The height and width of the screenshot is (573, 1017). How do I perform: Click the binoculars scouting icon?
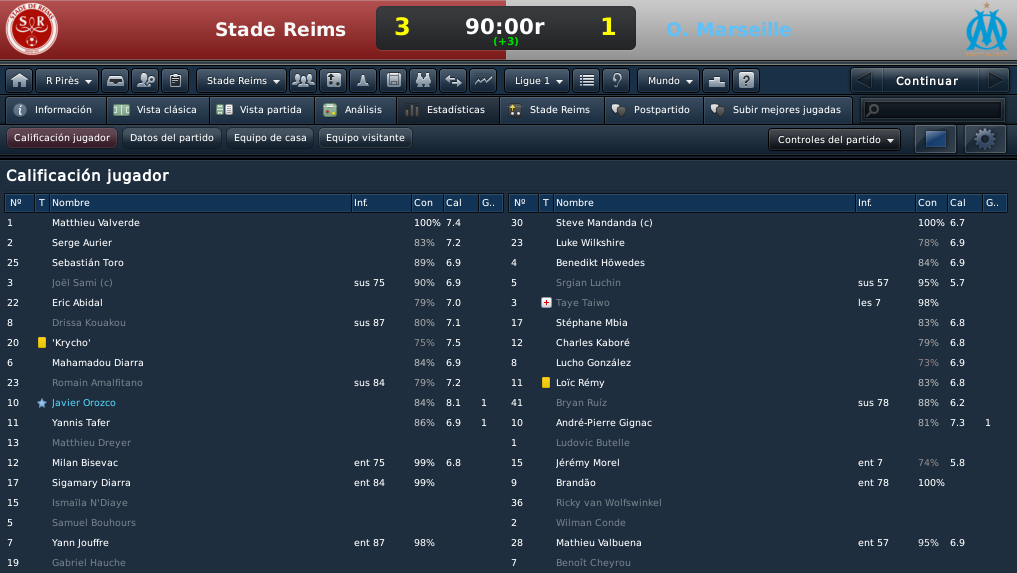point(423,80)
